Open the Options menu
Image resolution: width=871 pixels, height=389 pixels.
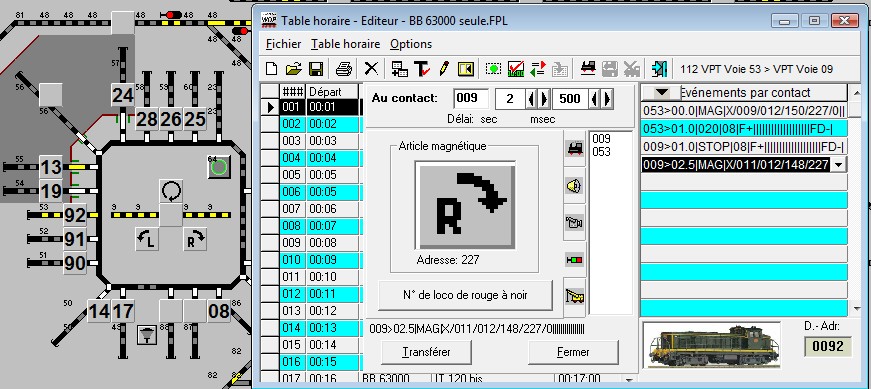coord(411,44)
